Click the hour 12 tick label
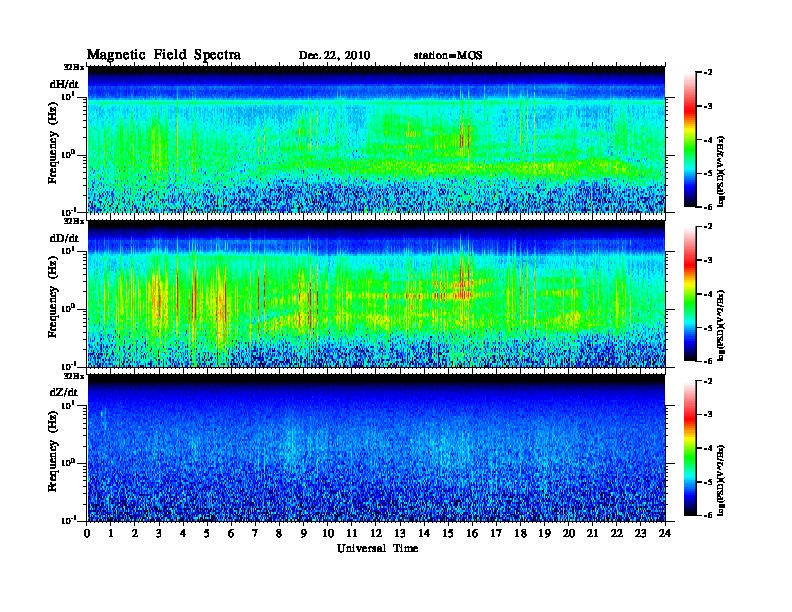The width and height of the screenshot is (792, 612). tap(376, 533)
